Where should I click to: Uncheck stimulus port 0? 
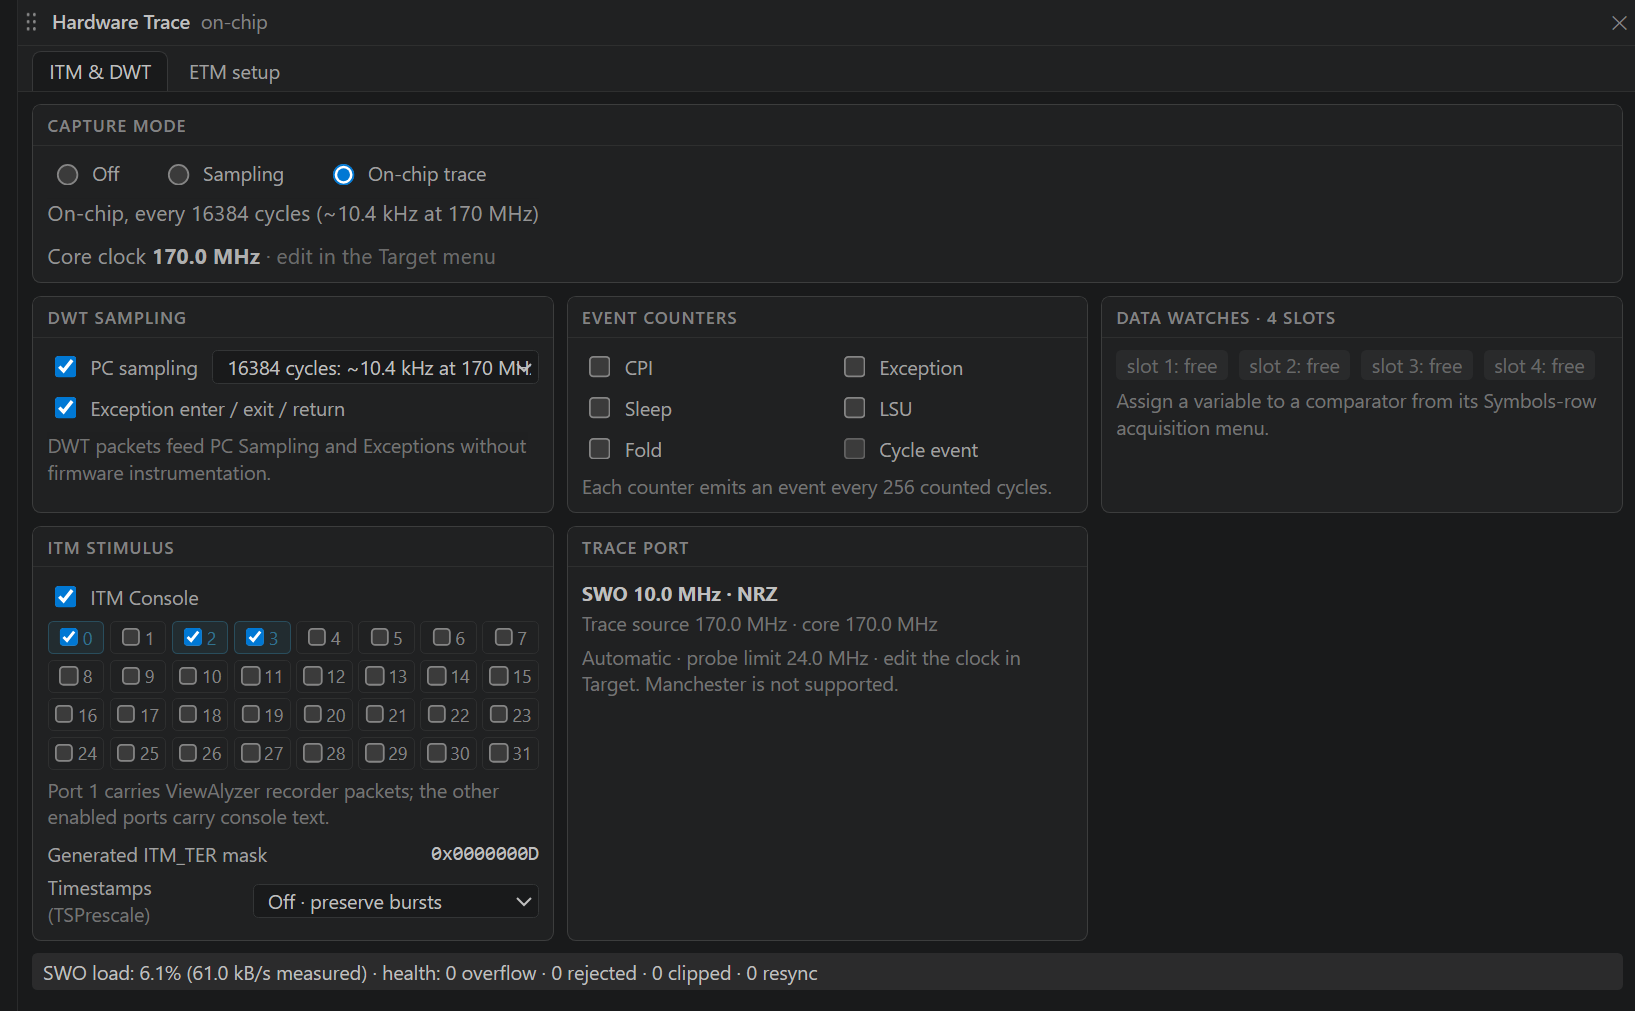click(69, 637)
